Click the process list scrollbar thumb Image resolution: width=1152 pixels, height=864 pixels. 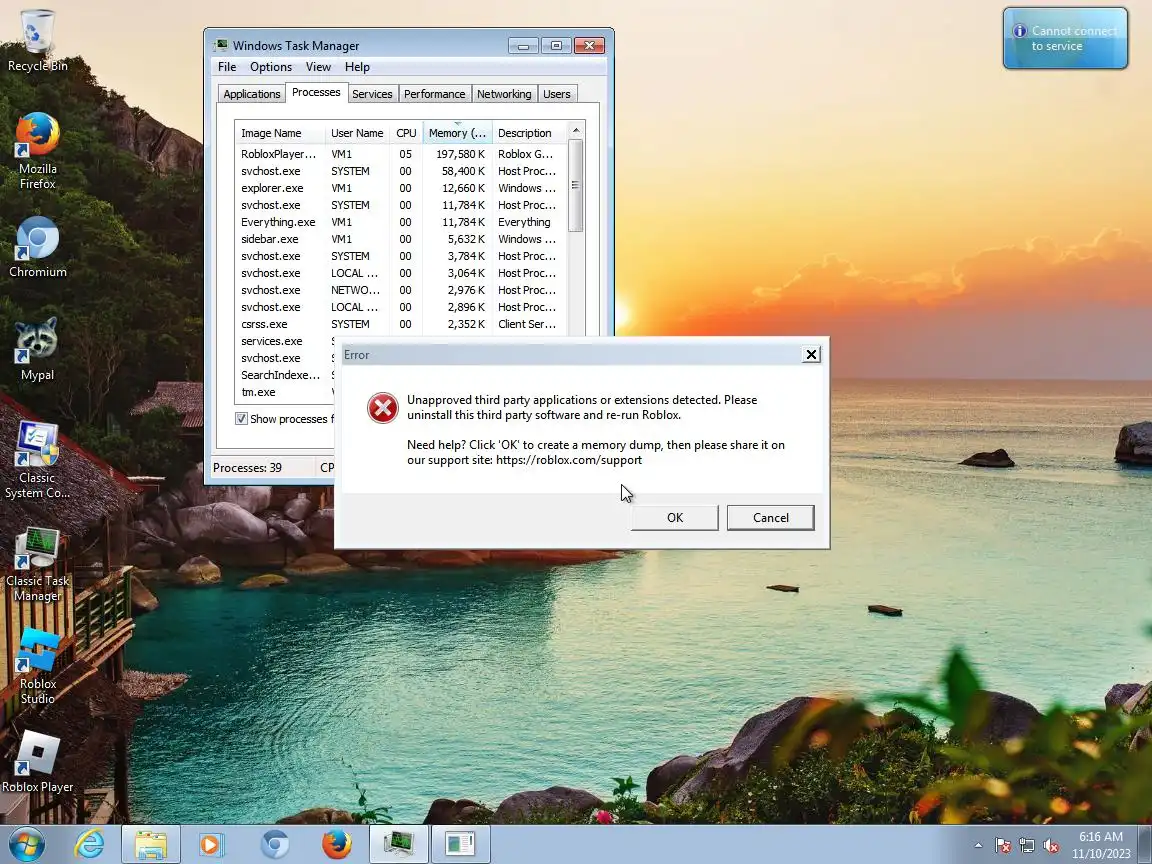click(x=576, y=185)
